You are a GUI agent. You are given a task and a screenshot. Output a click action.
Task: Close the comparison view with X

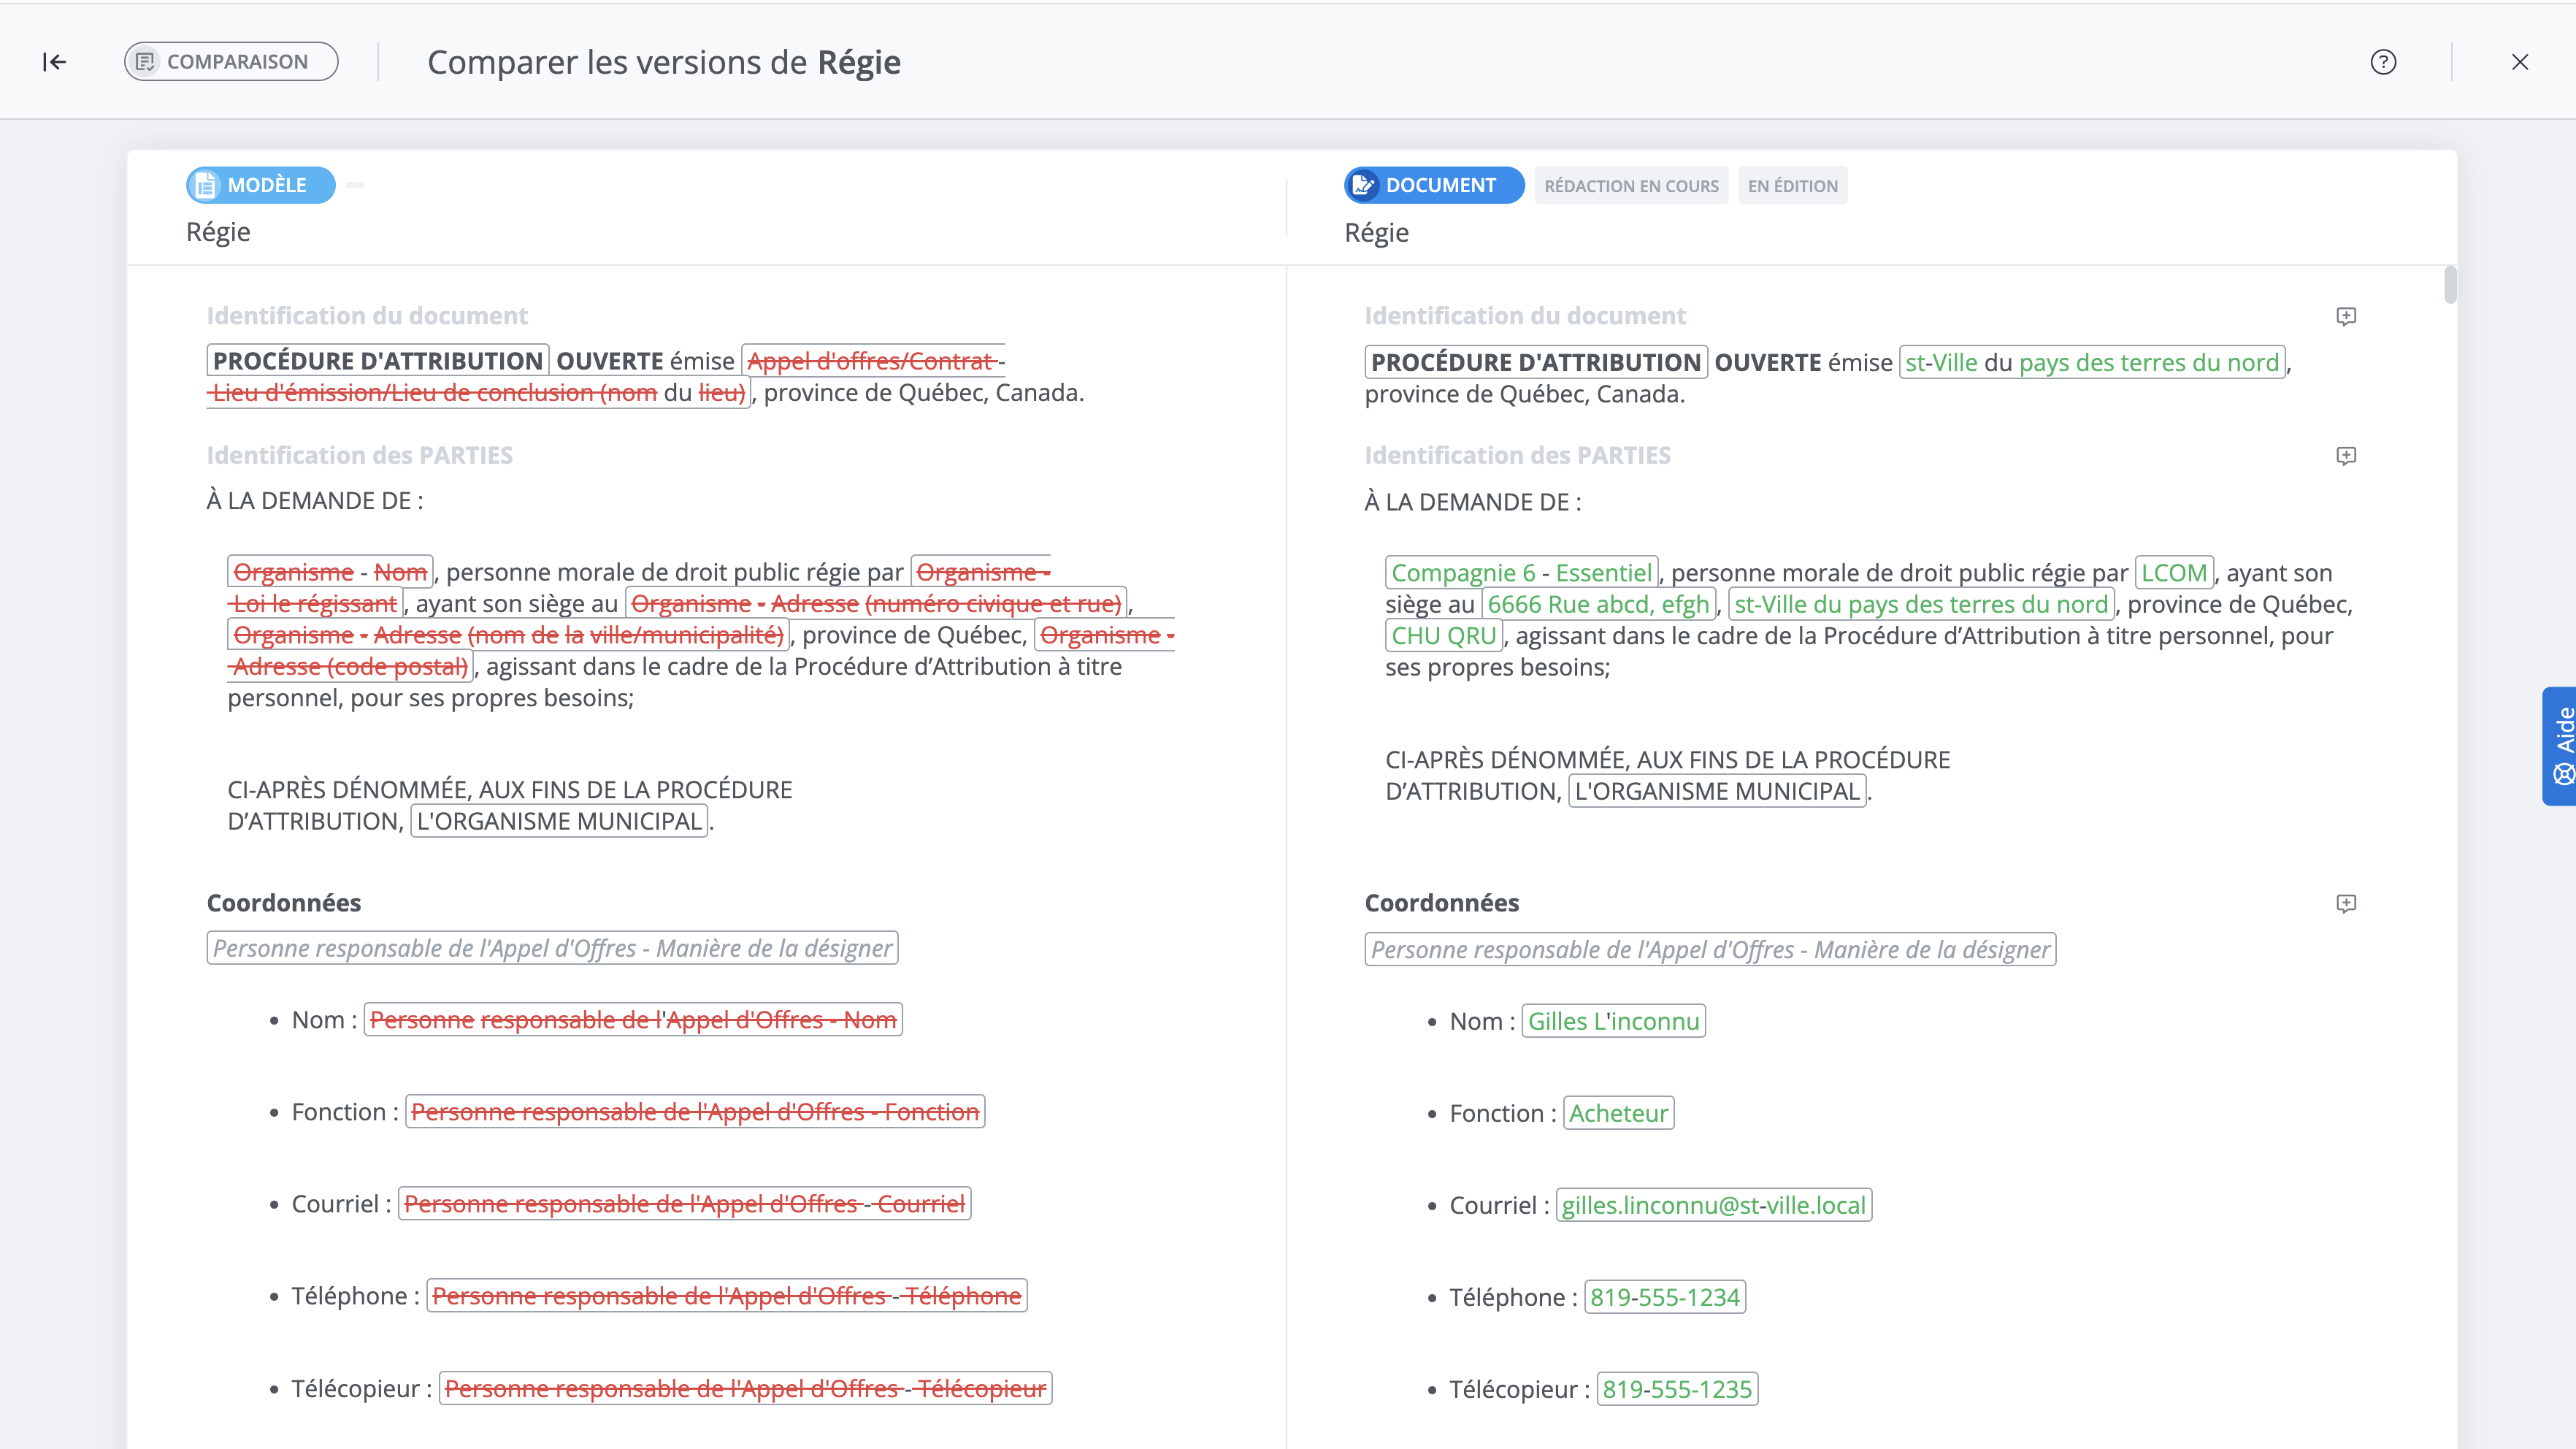pos(2520,62)
